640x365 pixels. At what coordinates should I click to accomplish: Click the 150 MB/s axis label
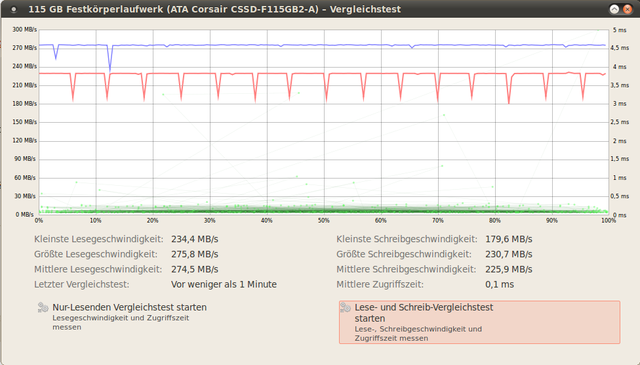click(x=24, y=122)
